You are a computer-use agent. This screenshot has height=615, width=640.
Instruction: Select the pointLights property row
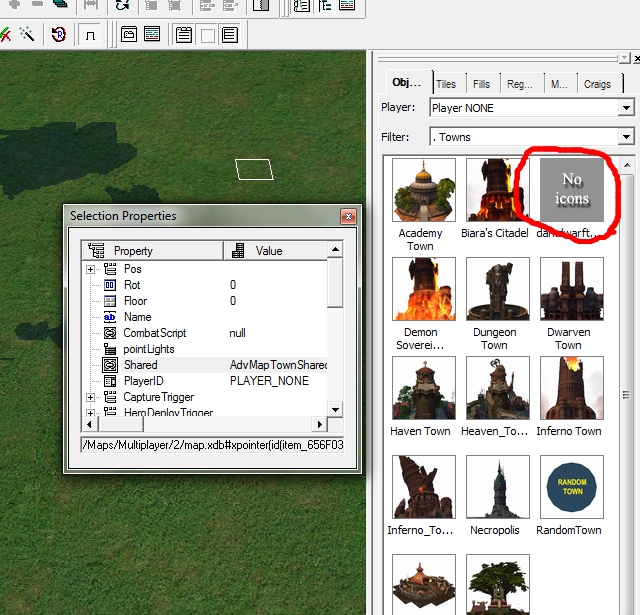click(204, 349)
